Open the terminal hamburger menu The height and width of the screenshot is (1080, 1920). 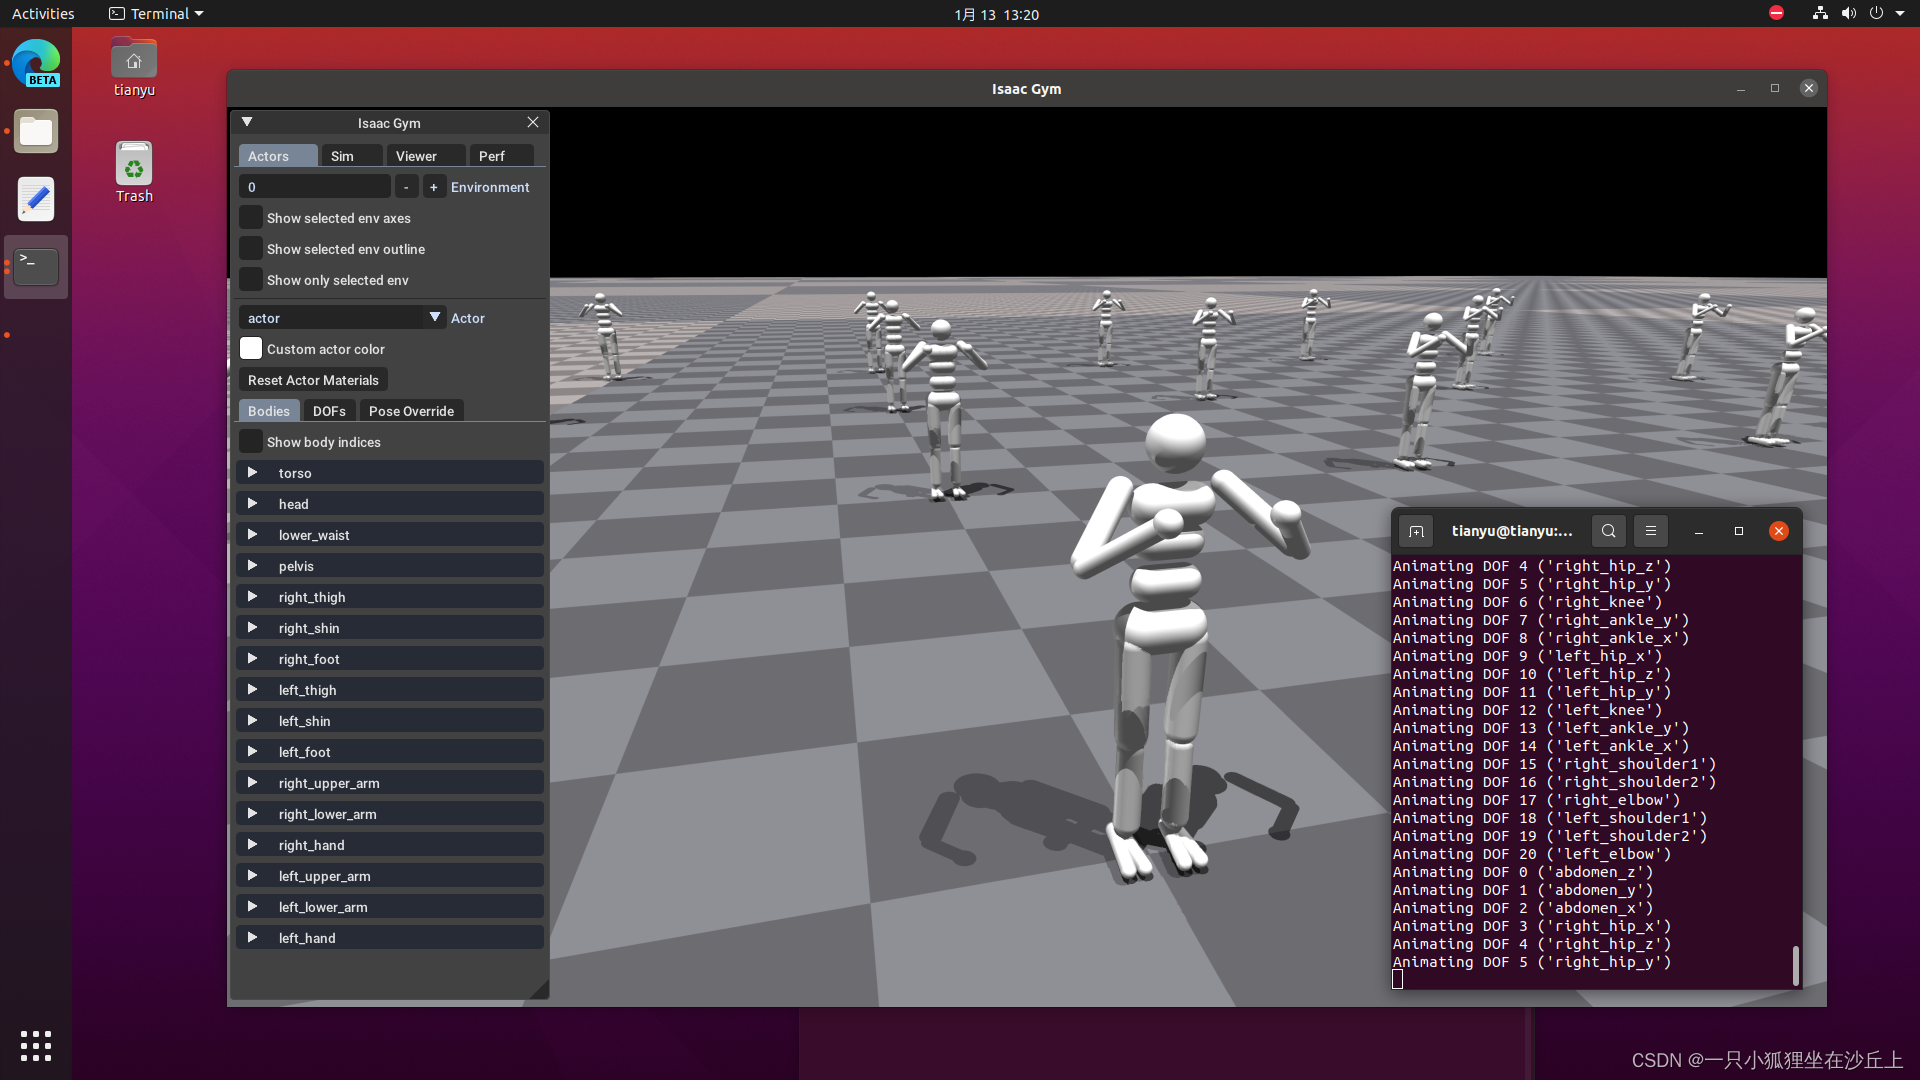(1651, 531)
